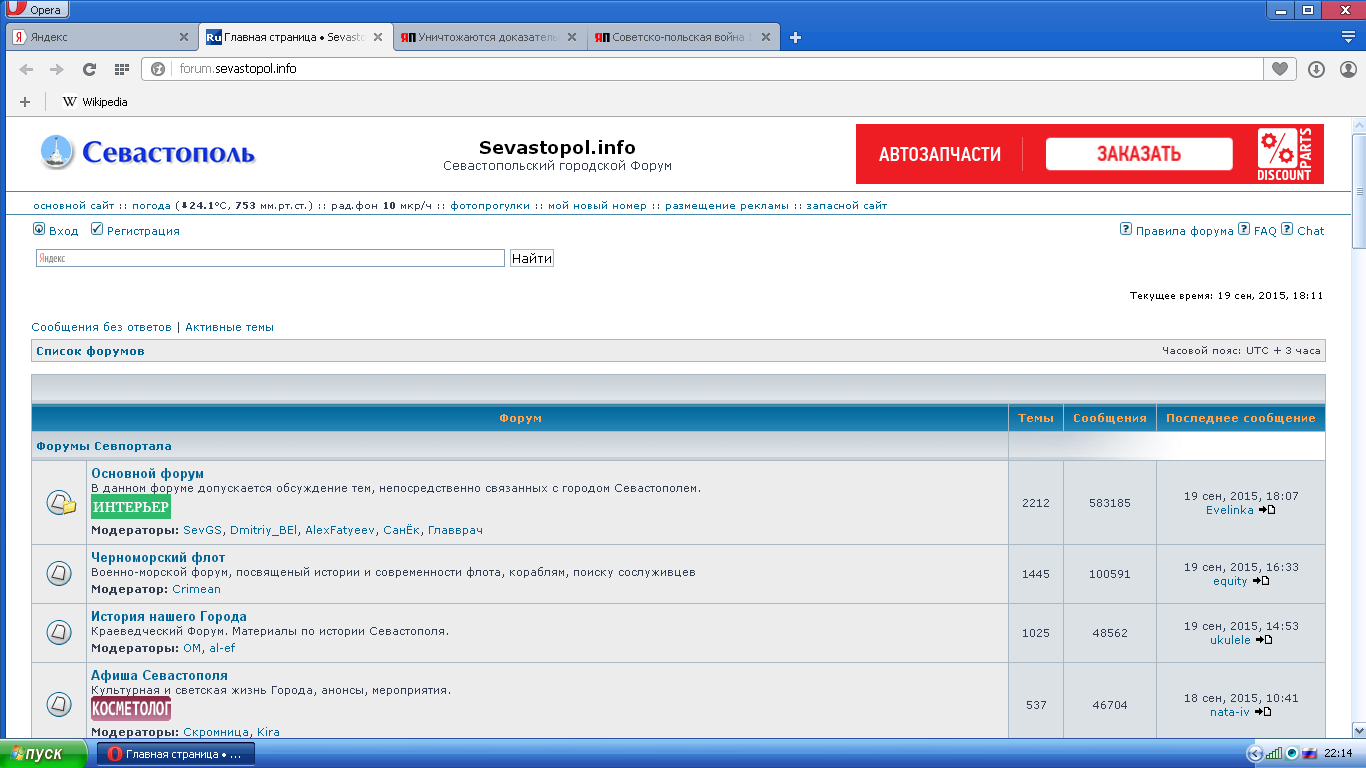1366x768 pixels.
Task: Click the ИНТЕРЬЕР green ad badge
Action: (131, 507)
